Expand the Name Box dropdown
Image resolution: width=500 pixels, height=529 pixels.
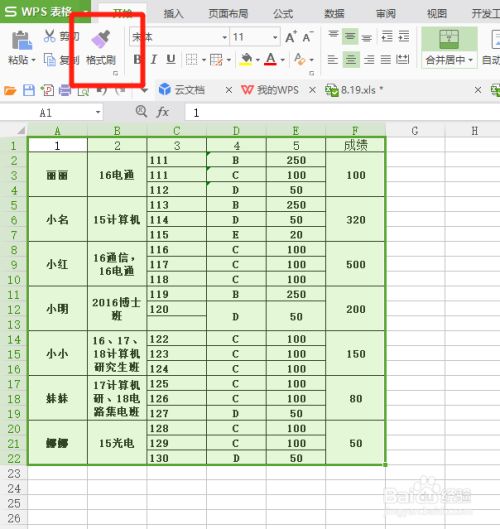(98, 112)
